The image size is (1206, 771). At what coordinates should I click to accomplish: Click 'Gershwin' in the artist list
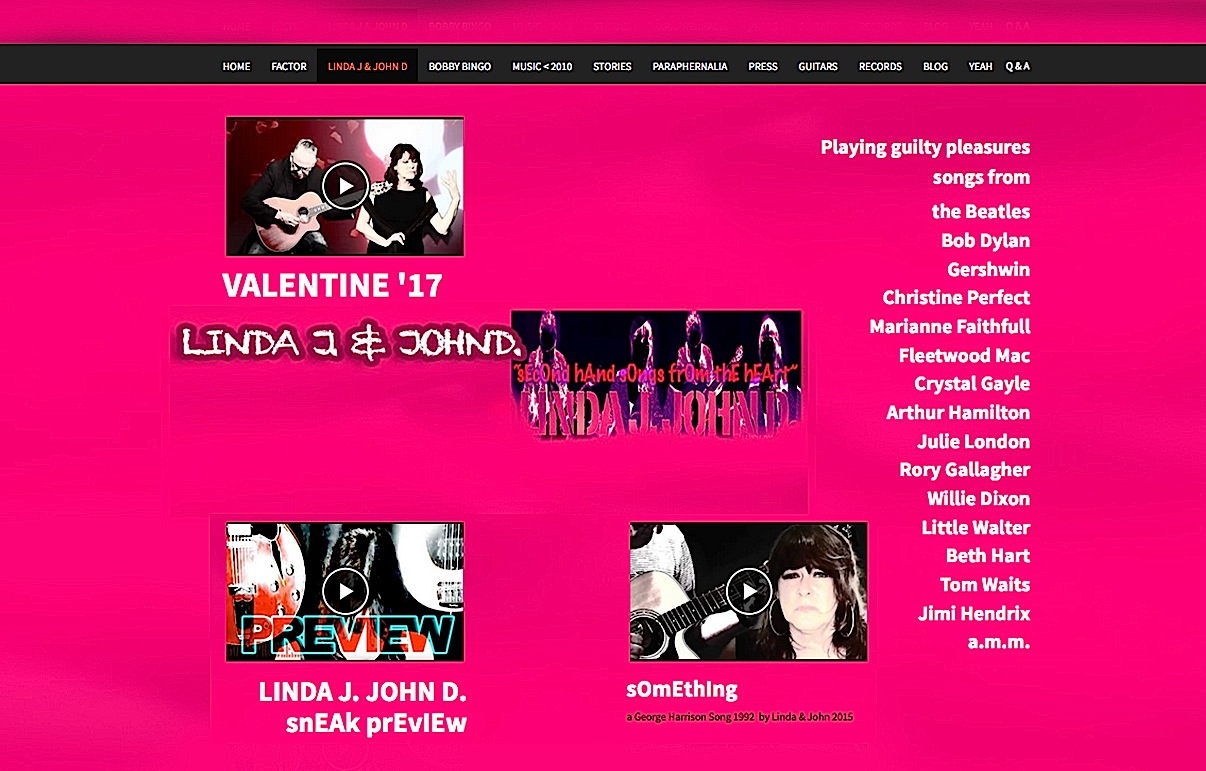coord(989,269)
